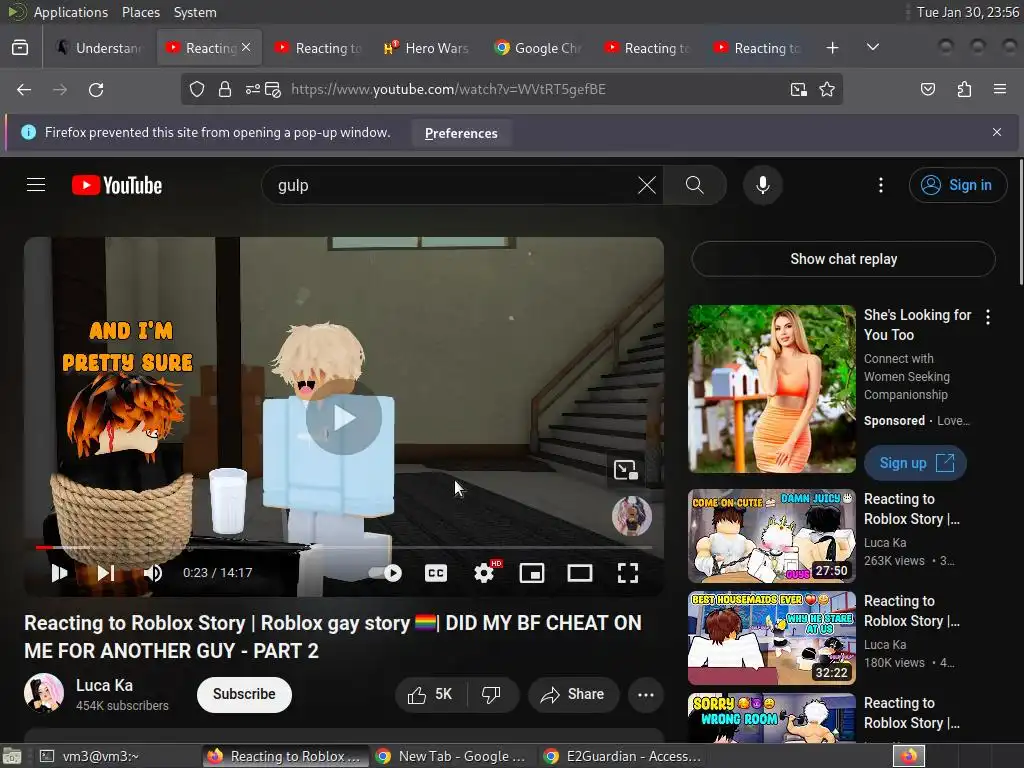Toggle the autoplay switch in player
Viewport: 1024px width, 768px height.
pyautogui.click(x=385, y=573)
